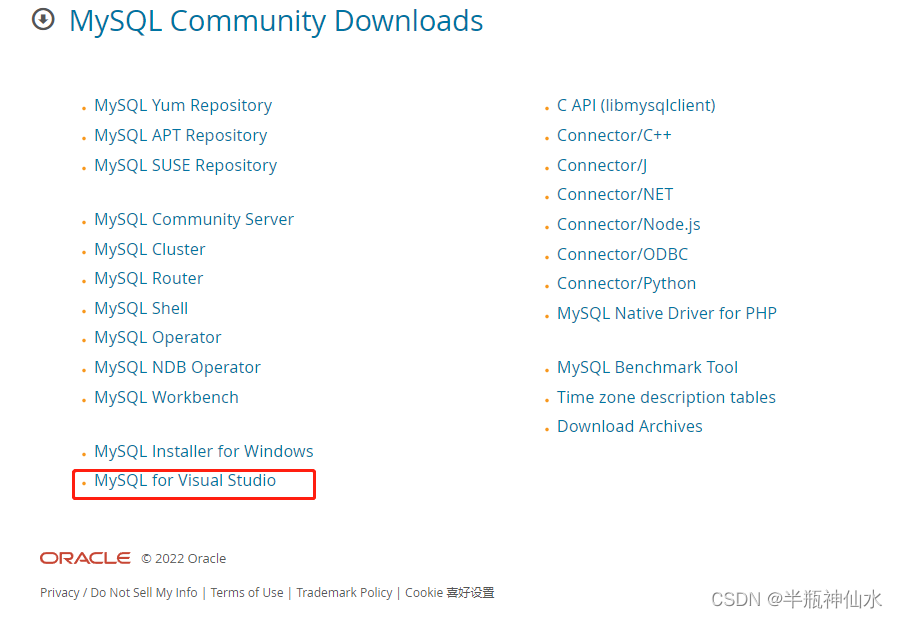Open the MySQL NDB Operator link
Image resolution: width=898 pixels, height=618 pixels.
[178, 367]
